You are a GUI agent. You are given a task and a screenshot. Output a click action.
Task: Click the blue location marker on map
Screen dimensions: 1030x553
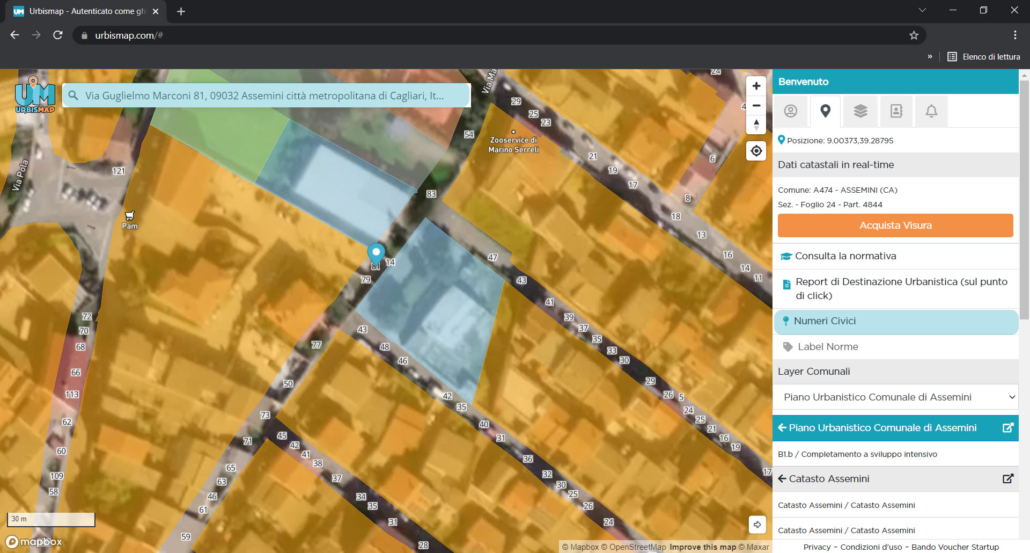376,255
